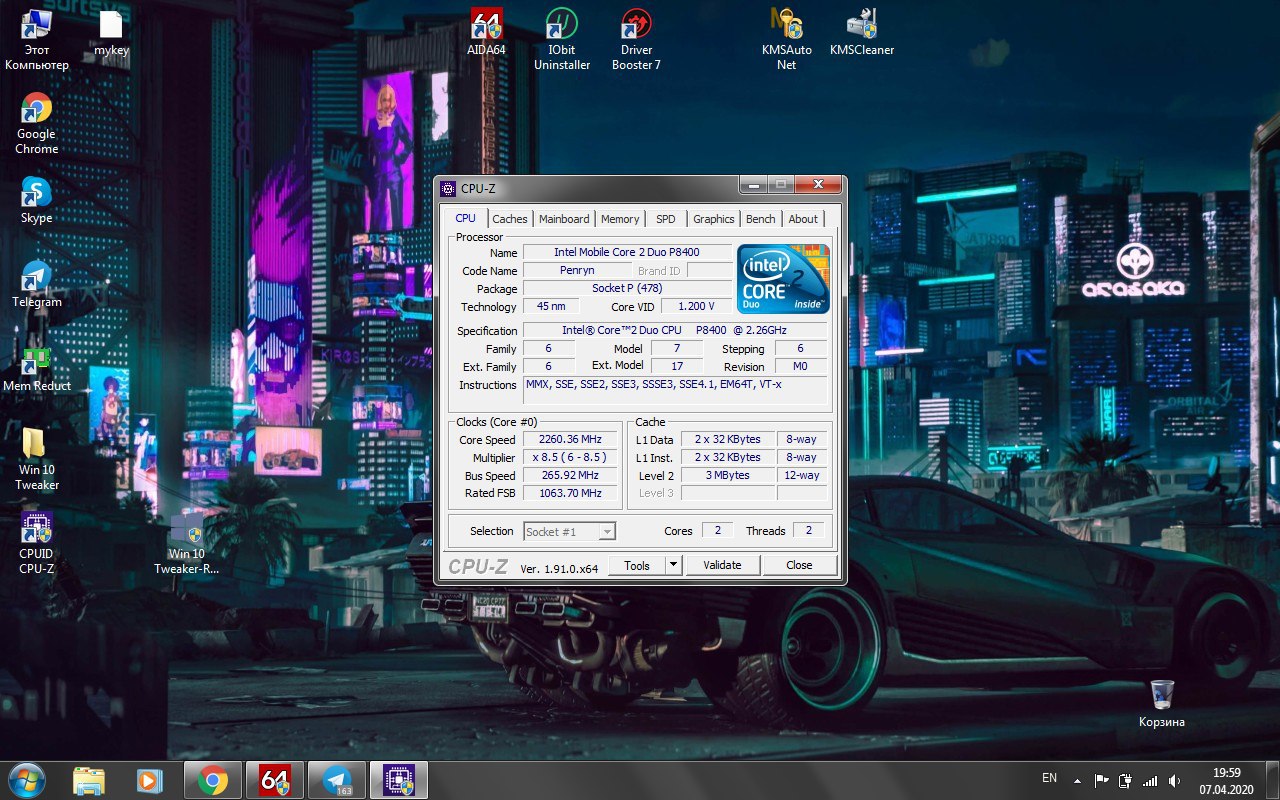Click the CPU-Z taskbar button
The height and width of the screenshot is (800, 1280).
(x=399, y=780)
